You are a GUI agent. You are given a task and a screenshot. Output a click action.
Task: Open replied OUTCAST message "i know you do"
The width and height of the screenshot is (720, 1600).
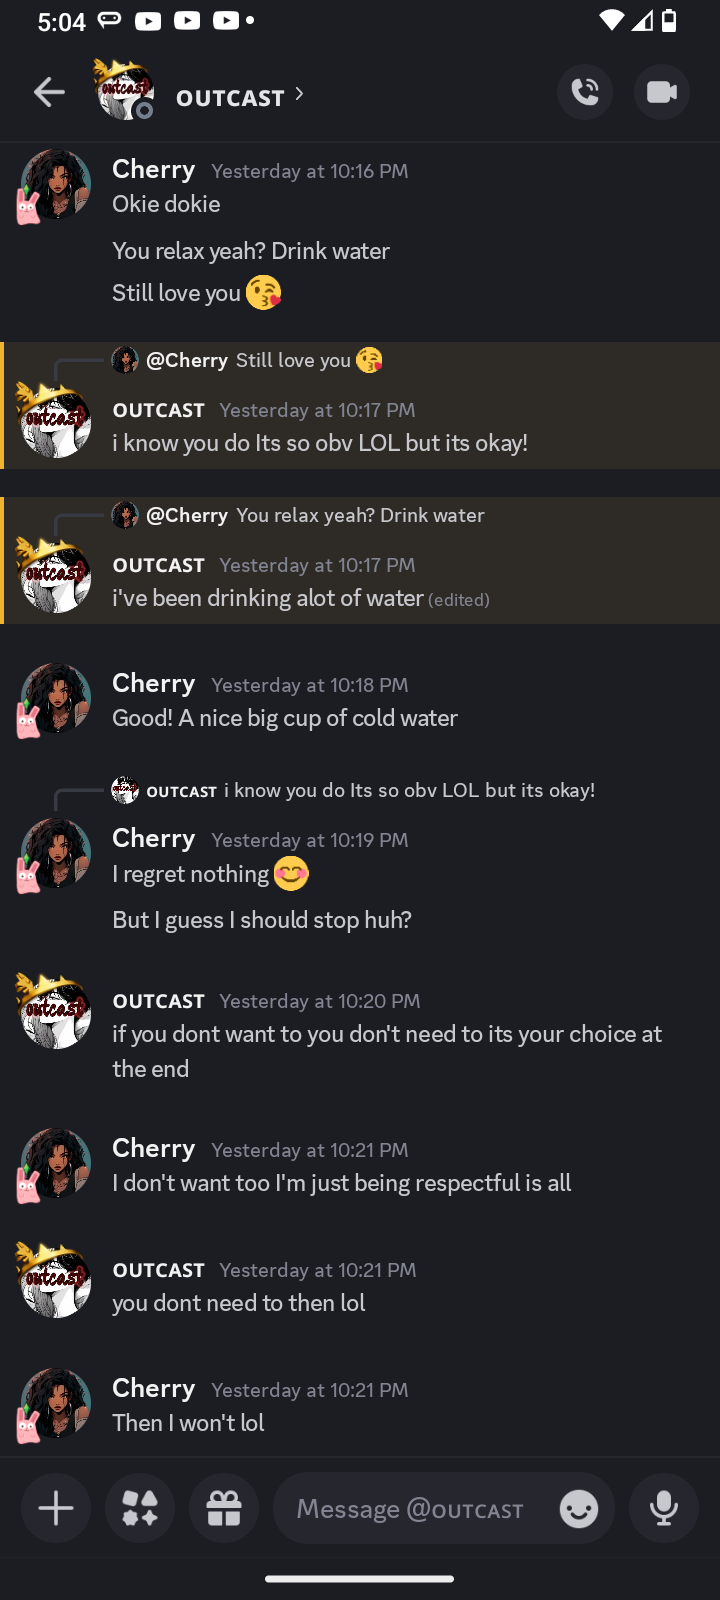409,790
